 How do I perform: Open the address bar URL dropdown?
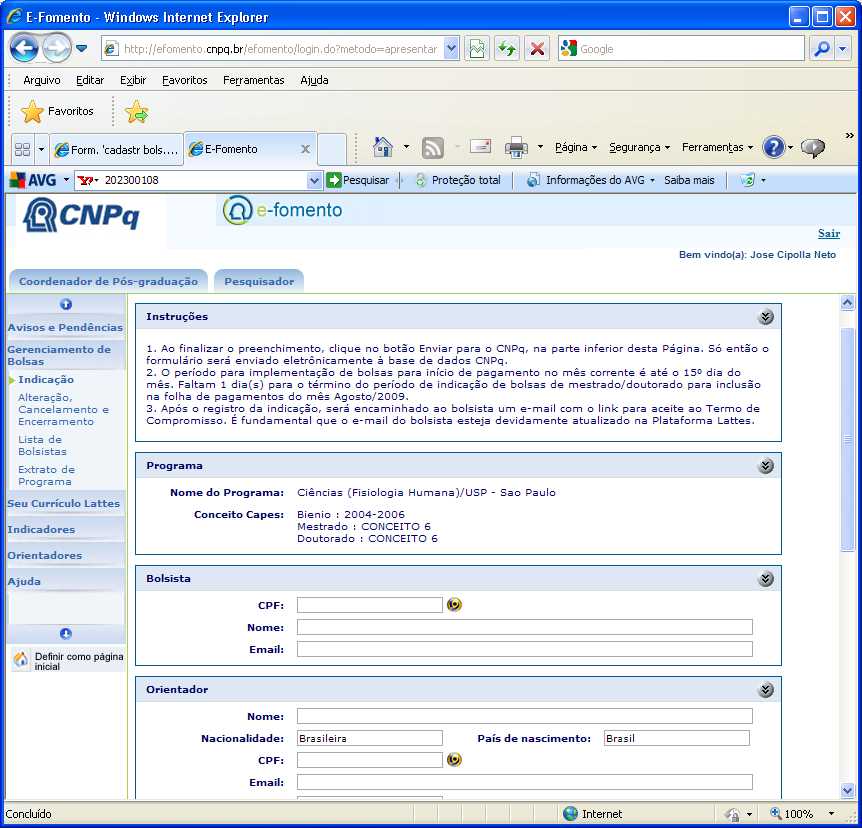tap(451, 49)
